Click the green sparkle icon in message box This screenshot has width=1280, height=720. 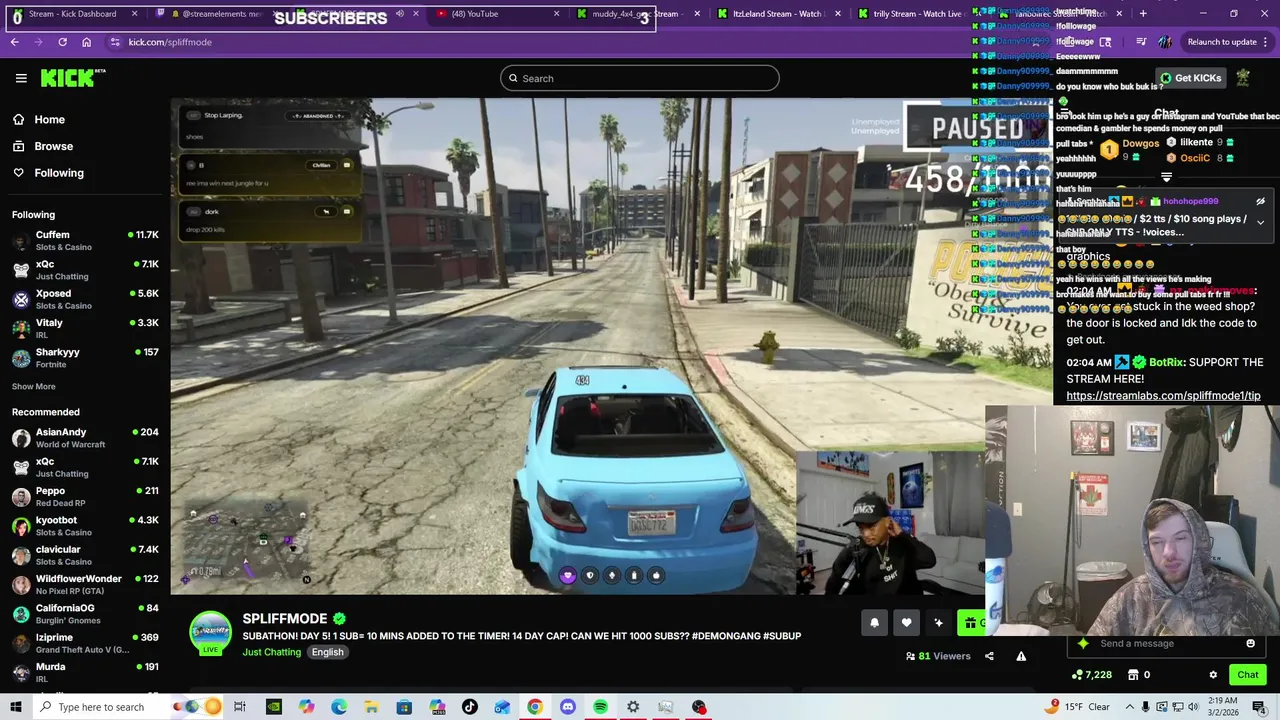[1083, 643]
